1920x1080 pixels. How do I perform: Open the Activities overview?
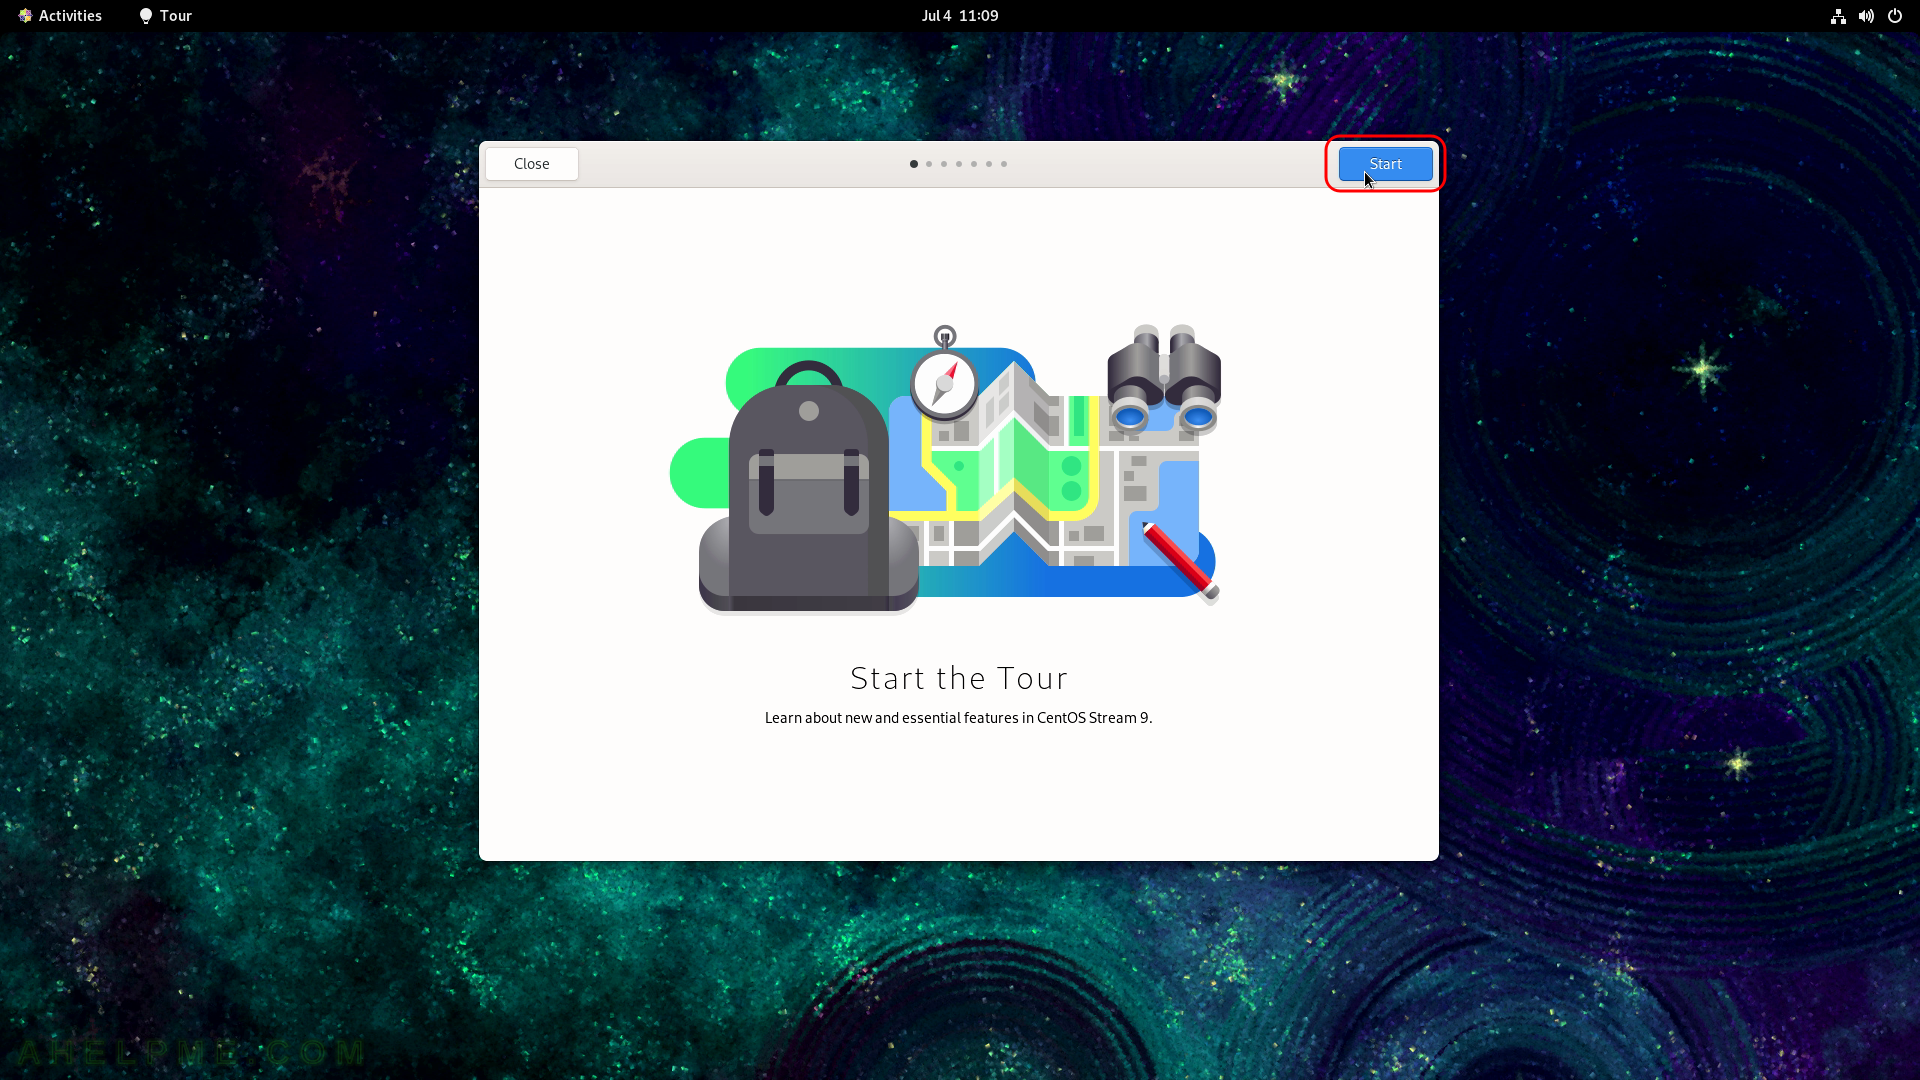60,15
